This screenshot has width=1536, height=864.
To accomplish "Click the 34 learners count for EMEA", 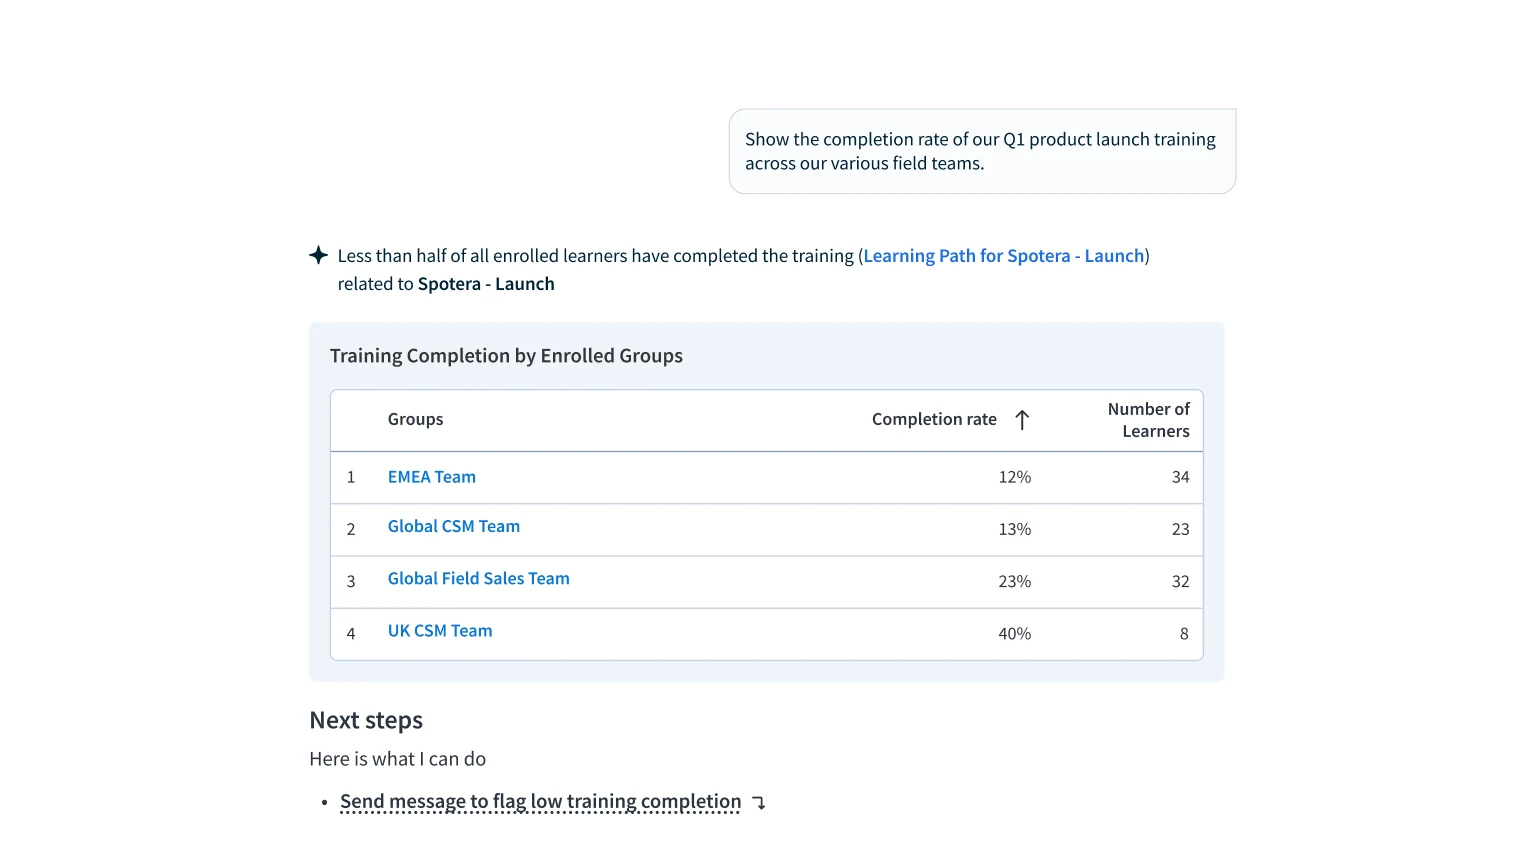I will [1180, 477].
